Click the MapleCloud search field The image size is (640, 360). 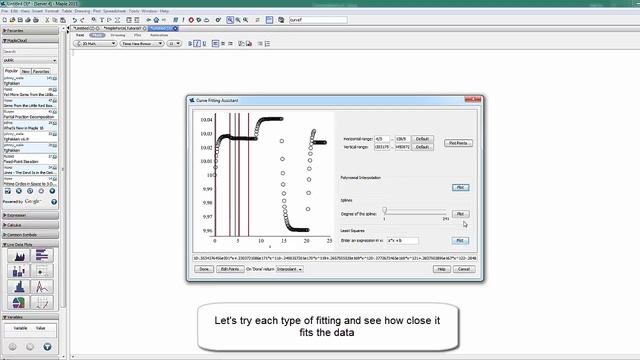(x=30, y=52)
